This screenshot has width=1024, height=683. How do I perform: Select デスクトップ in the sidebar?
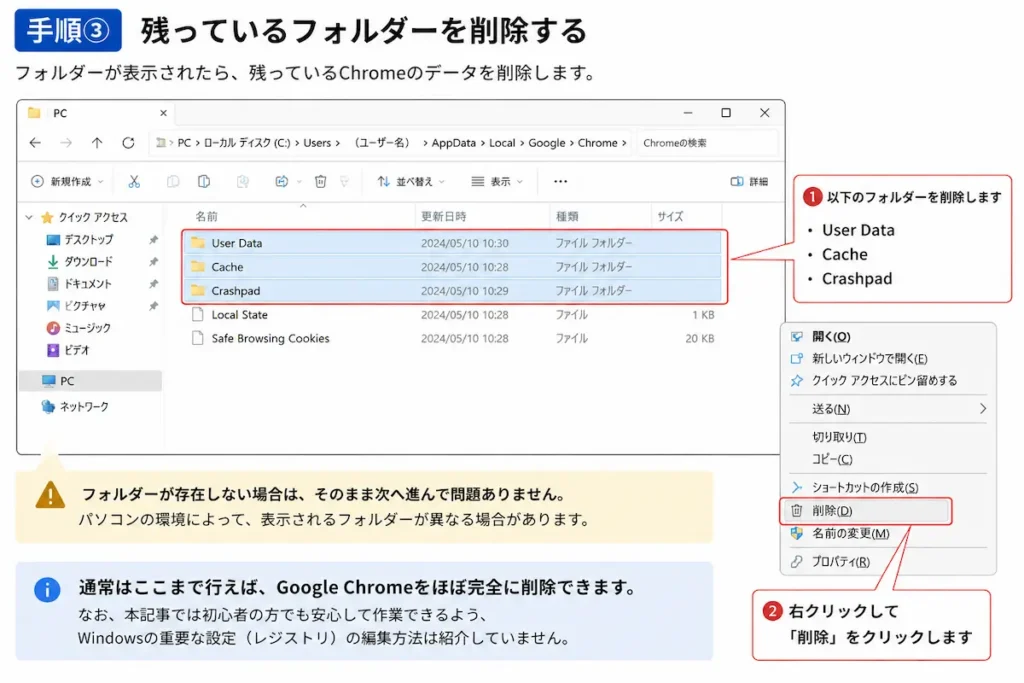coord(88,240)
